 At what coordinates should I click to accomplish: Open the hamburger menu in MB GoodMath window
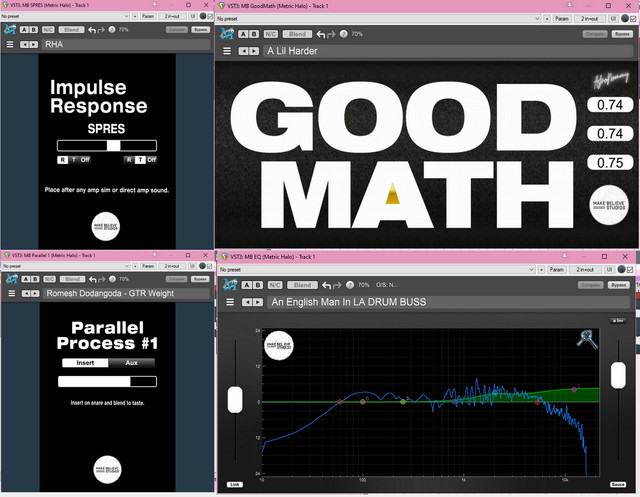point(227,51)
